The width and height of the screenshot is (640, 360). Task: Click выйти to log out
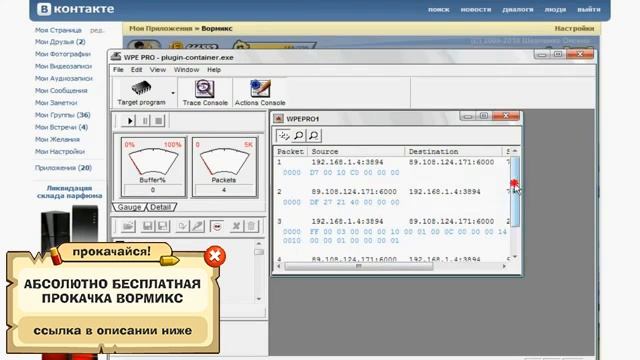click(x=589, y=9)
